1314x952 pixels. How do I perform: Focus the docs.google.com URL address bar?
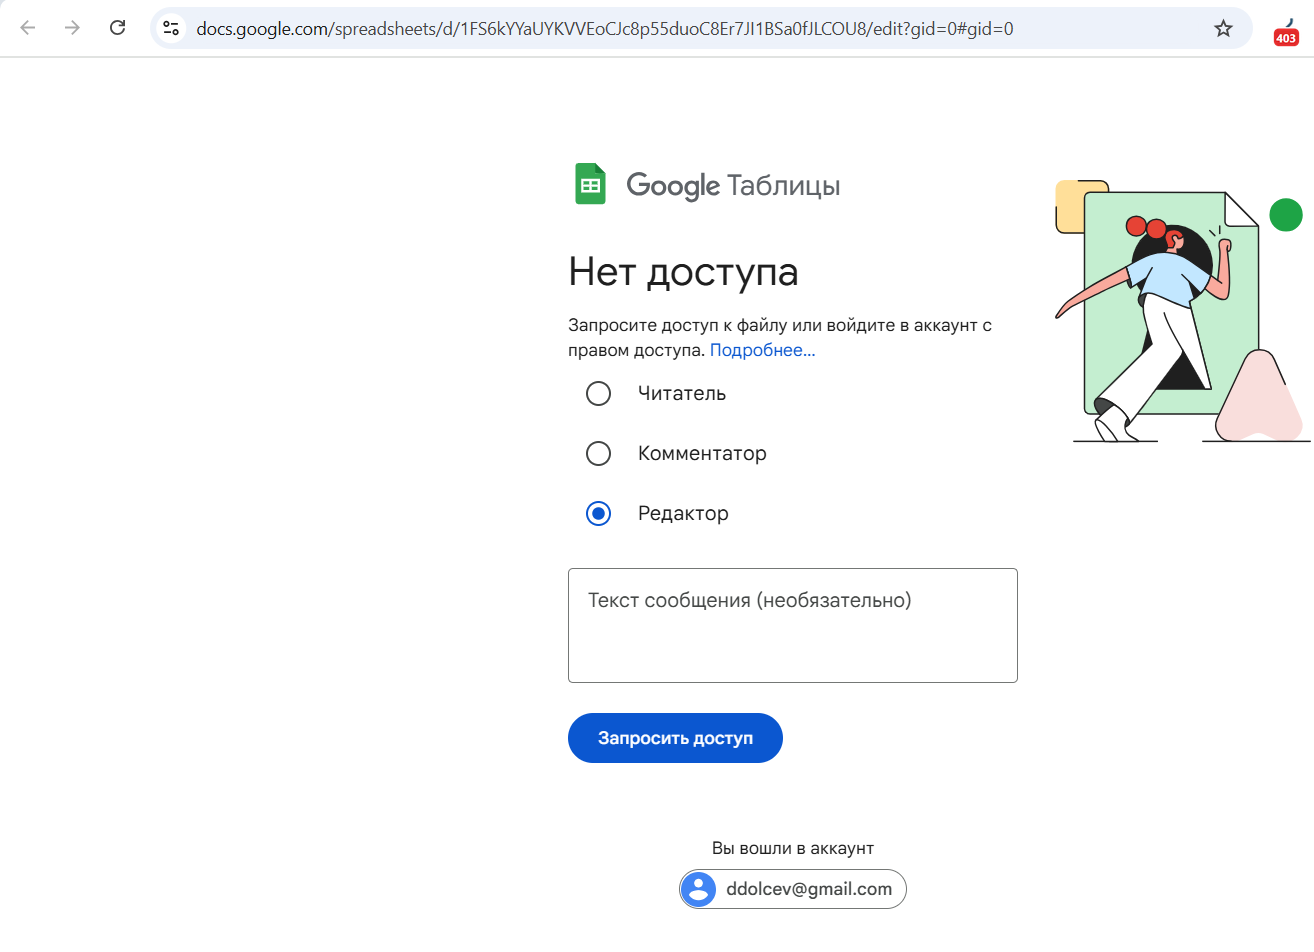coord(604,29)
